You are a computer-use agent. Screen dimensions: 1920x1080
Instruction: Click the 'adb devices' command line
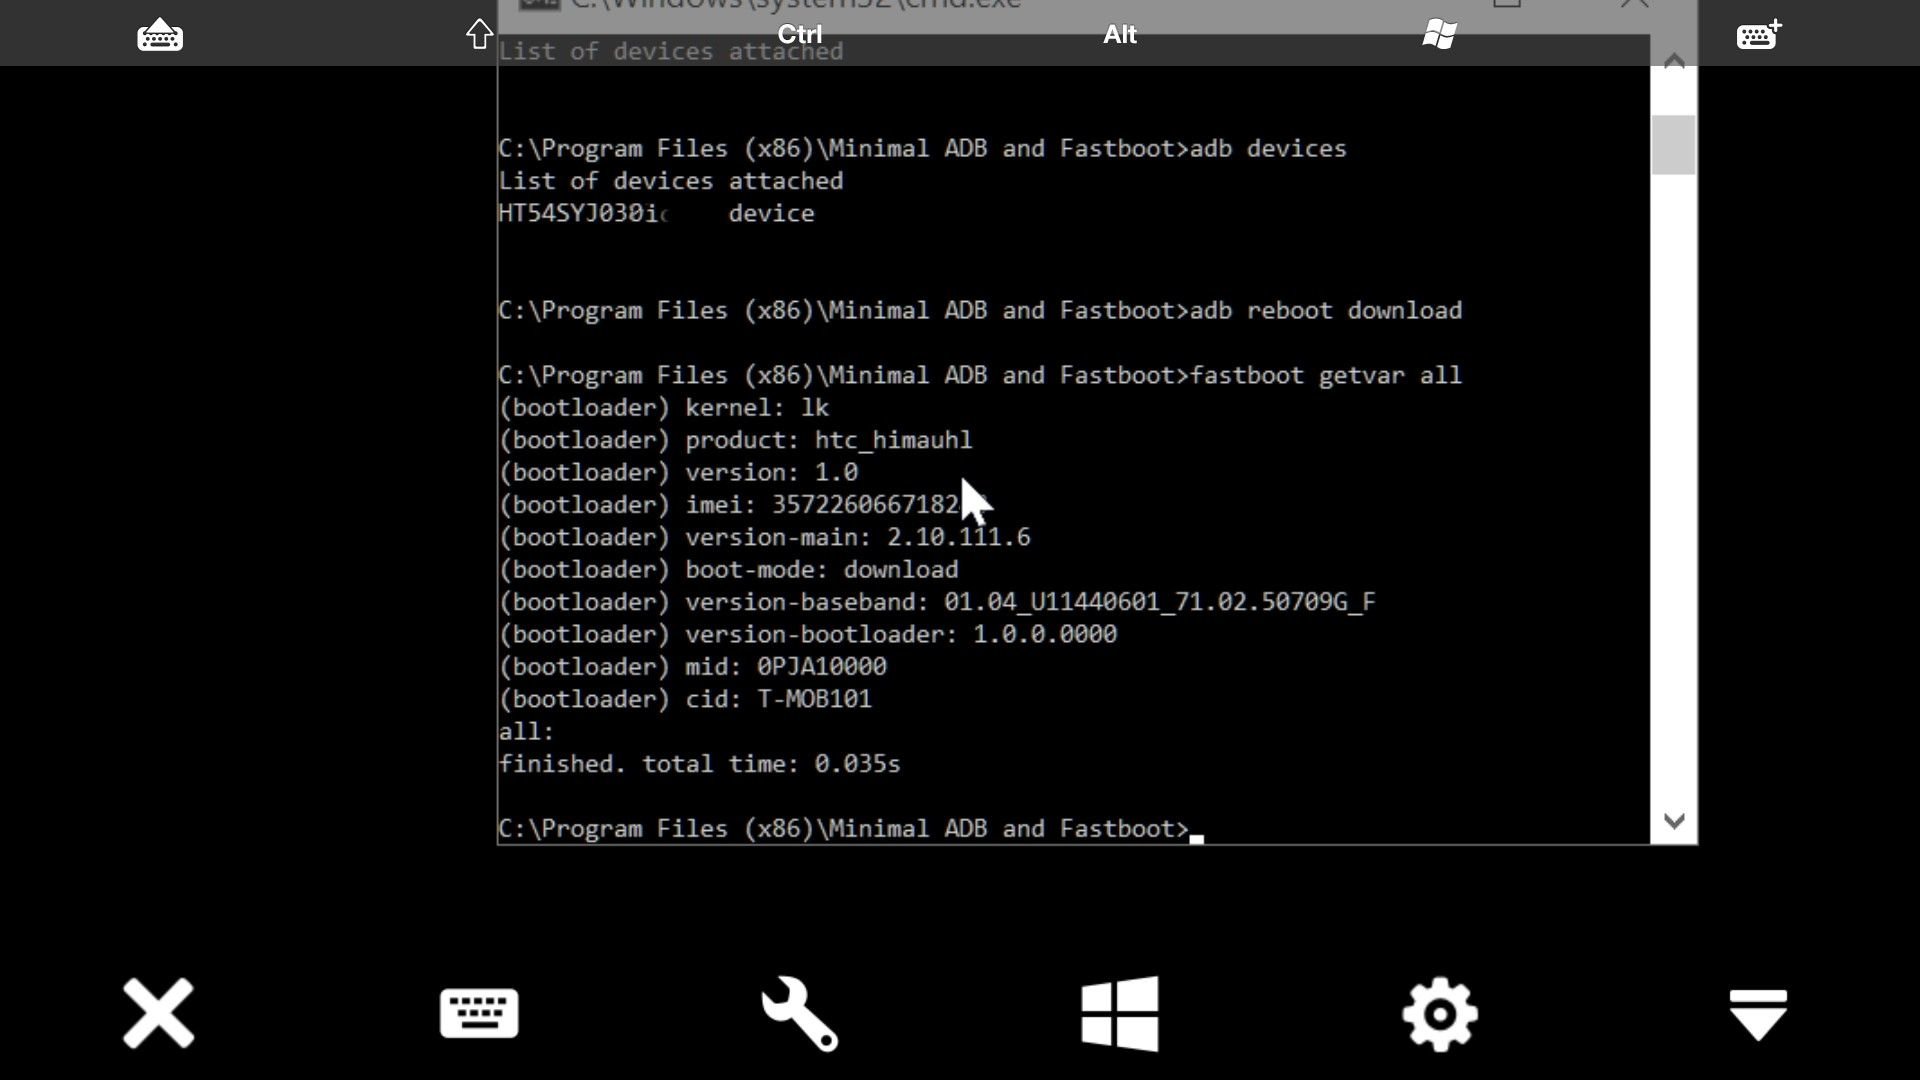(922, 148)
